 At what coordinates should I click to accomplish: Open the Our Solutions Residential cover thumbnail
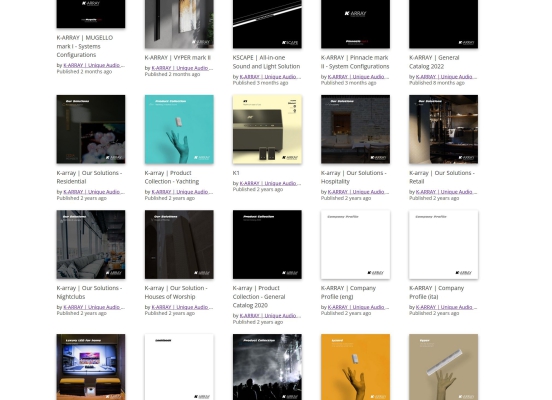[91, 129]
